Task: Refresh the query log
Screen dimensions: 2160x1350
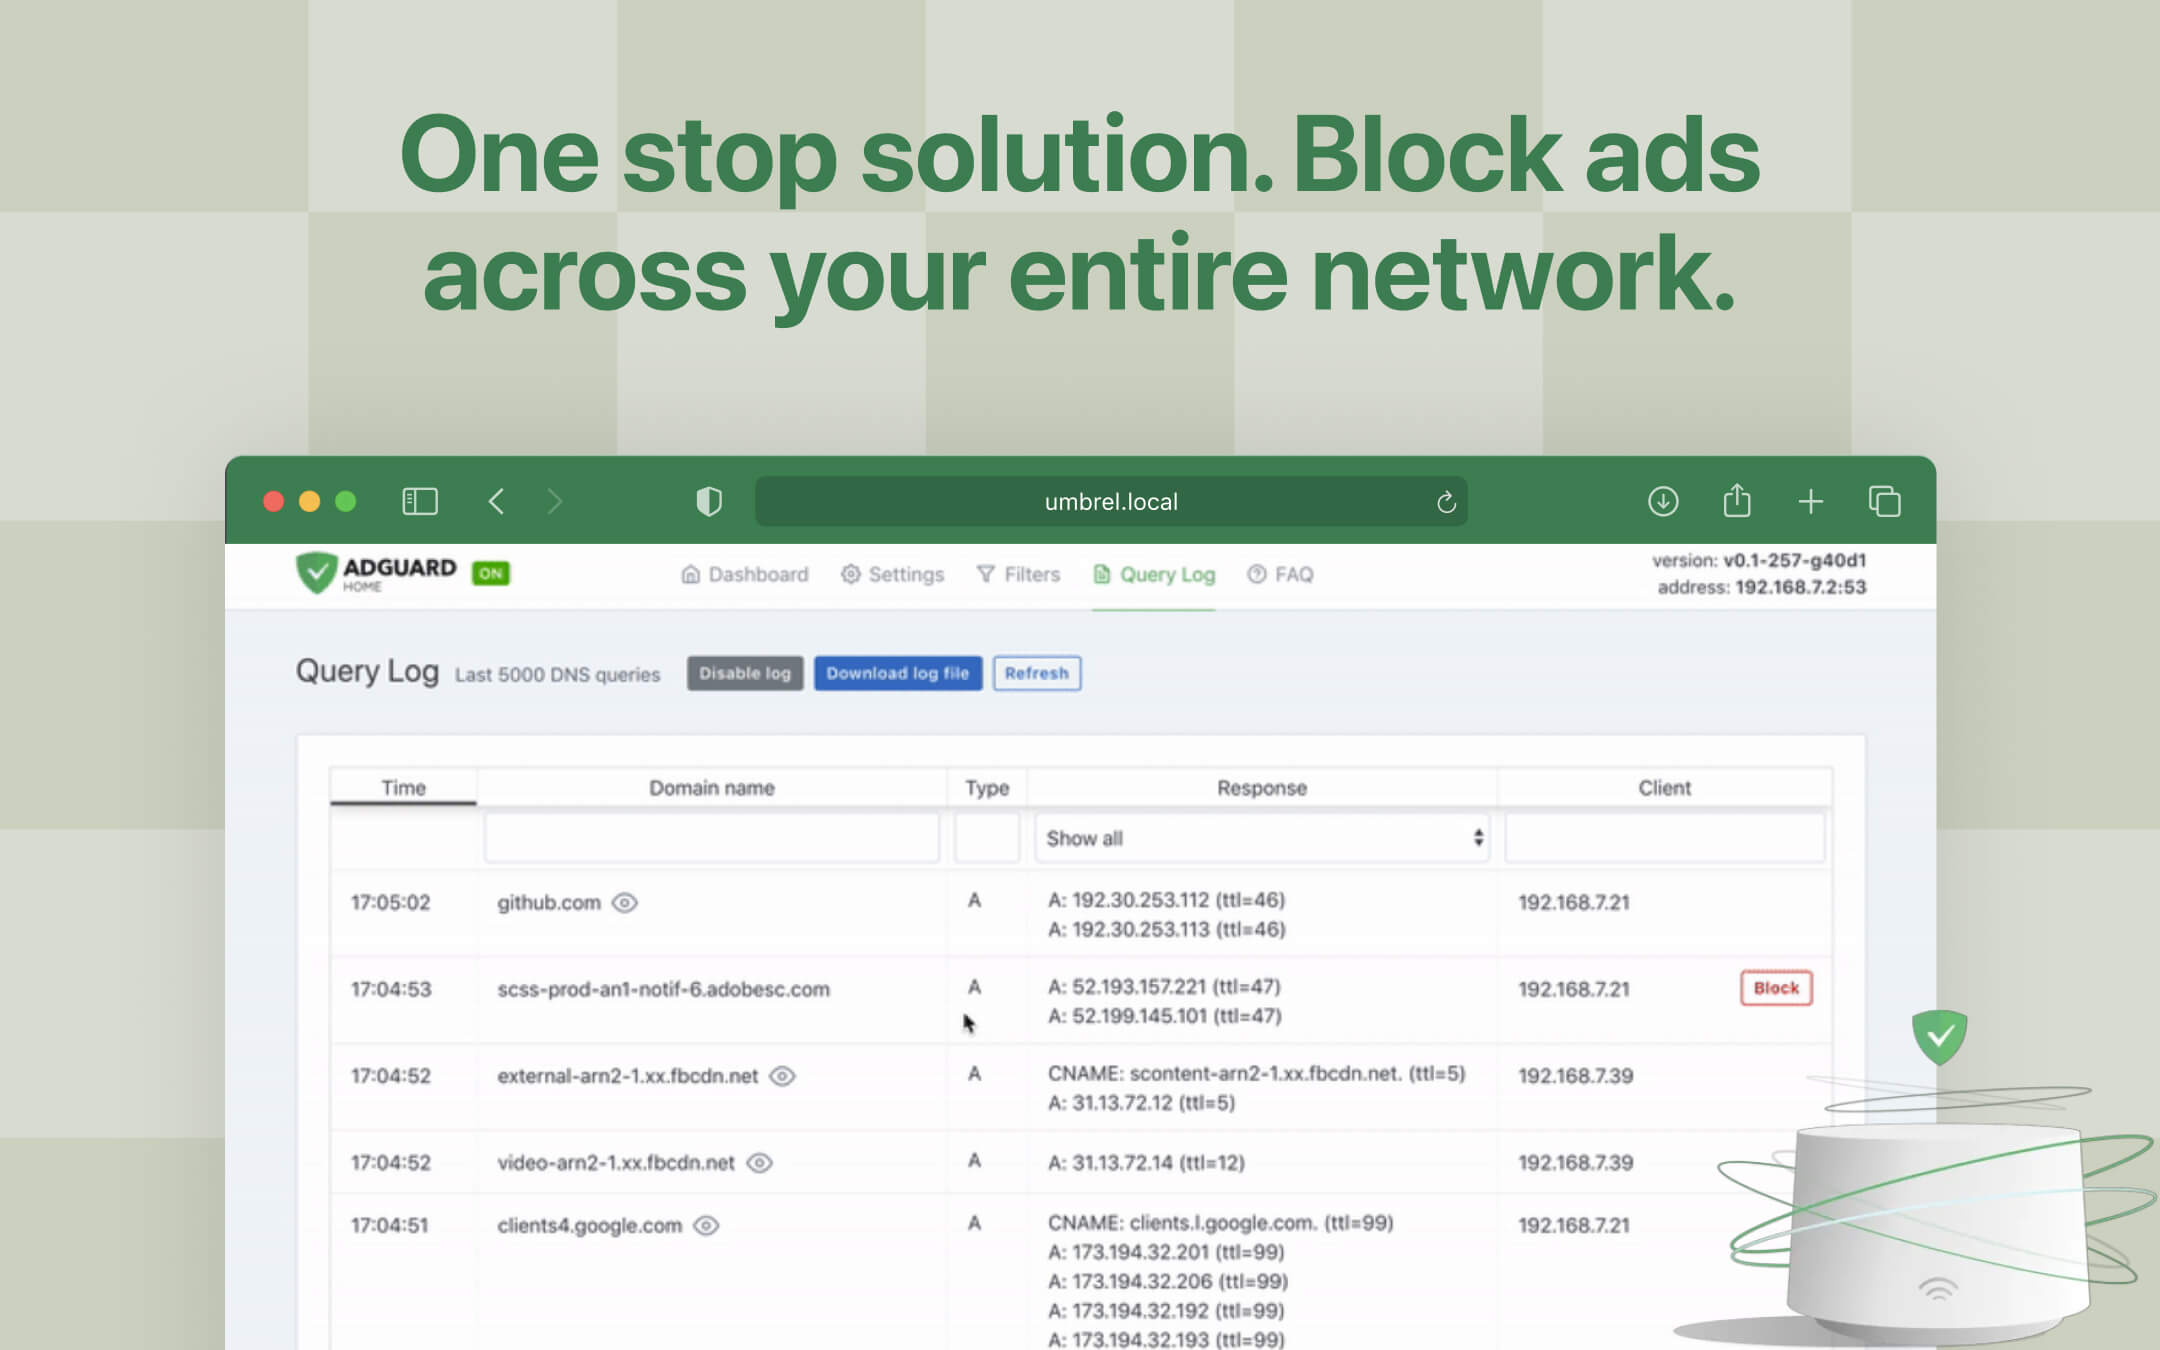Action: [x=1037, y=673]
